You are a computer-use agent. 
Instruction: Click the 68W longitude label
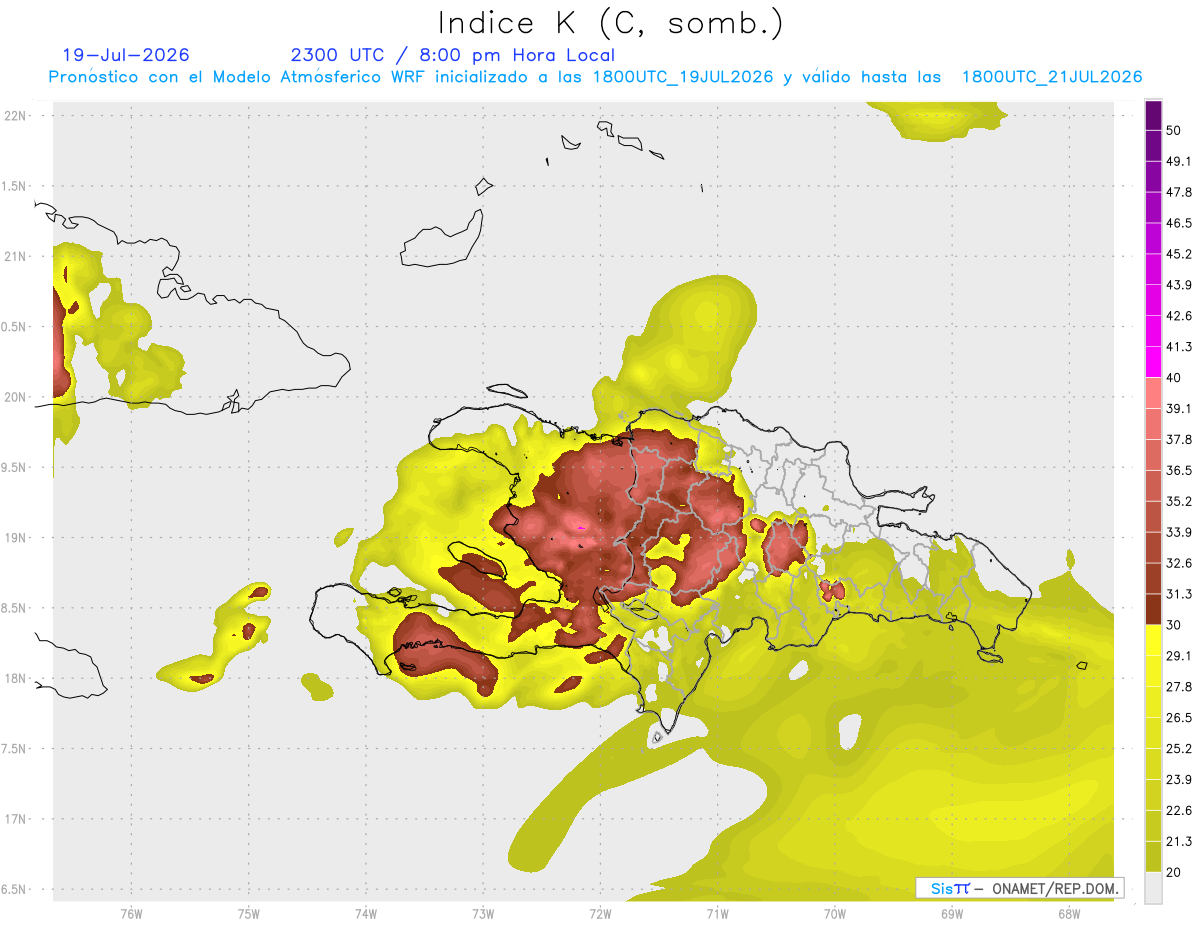click(1069, 913)
